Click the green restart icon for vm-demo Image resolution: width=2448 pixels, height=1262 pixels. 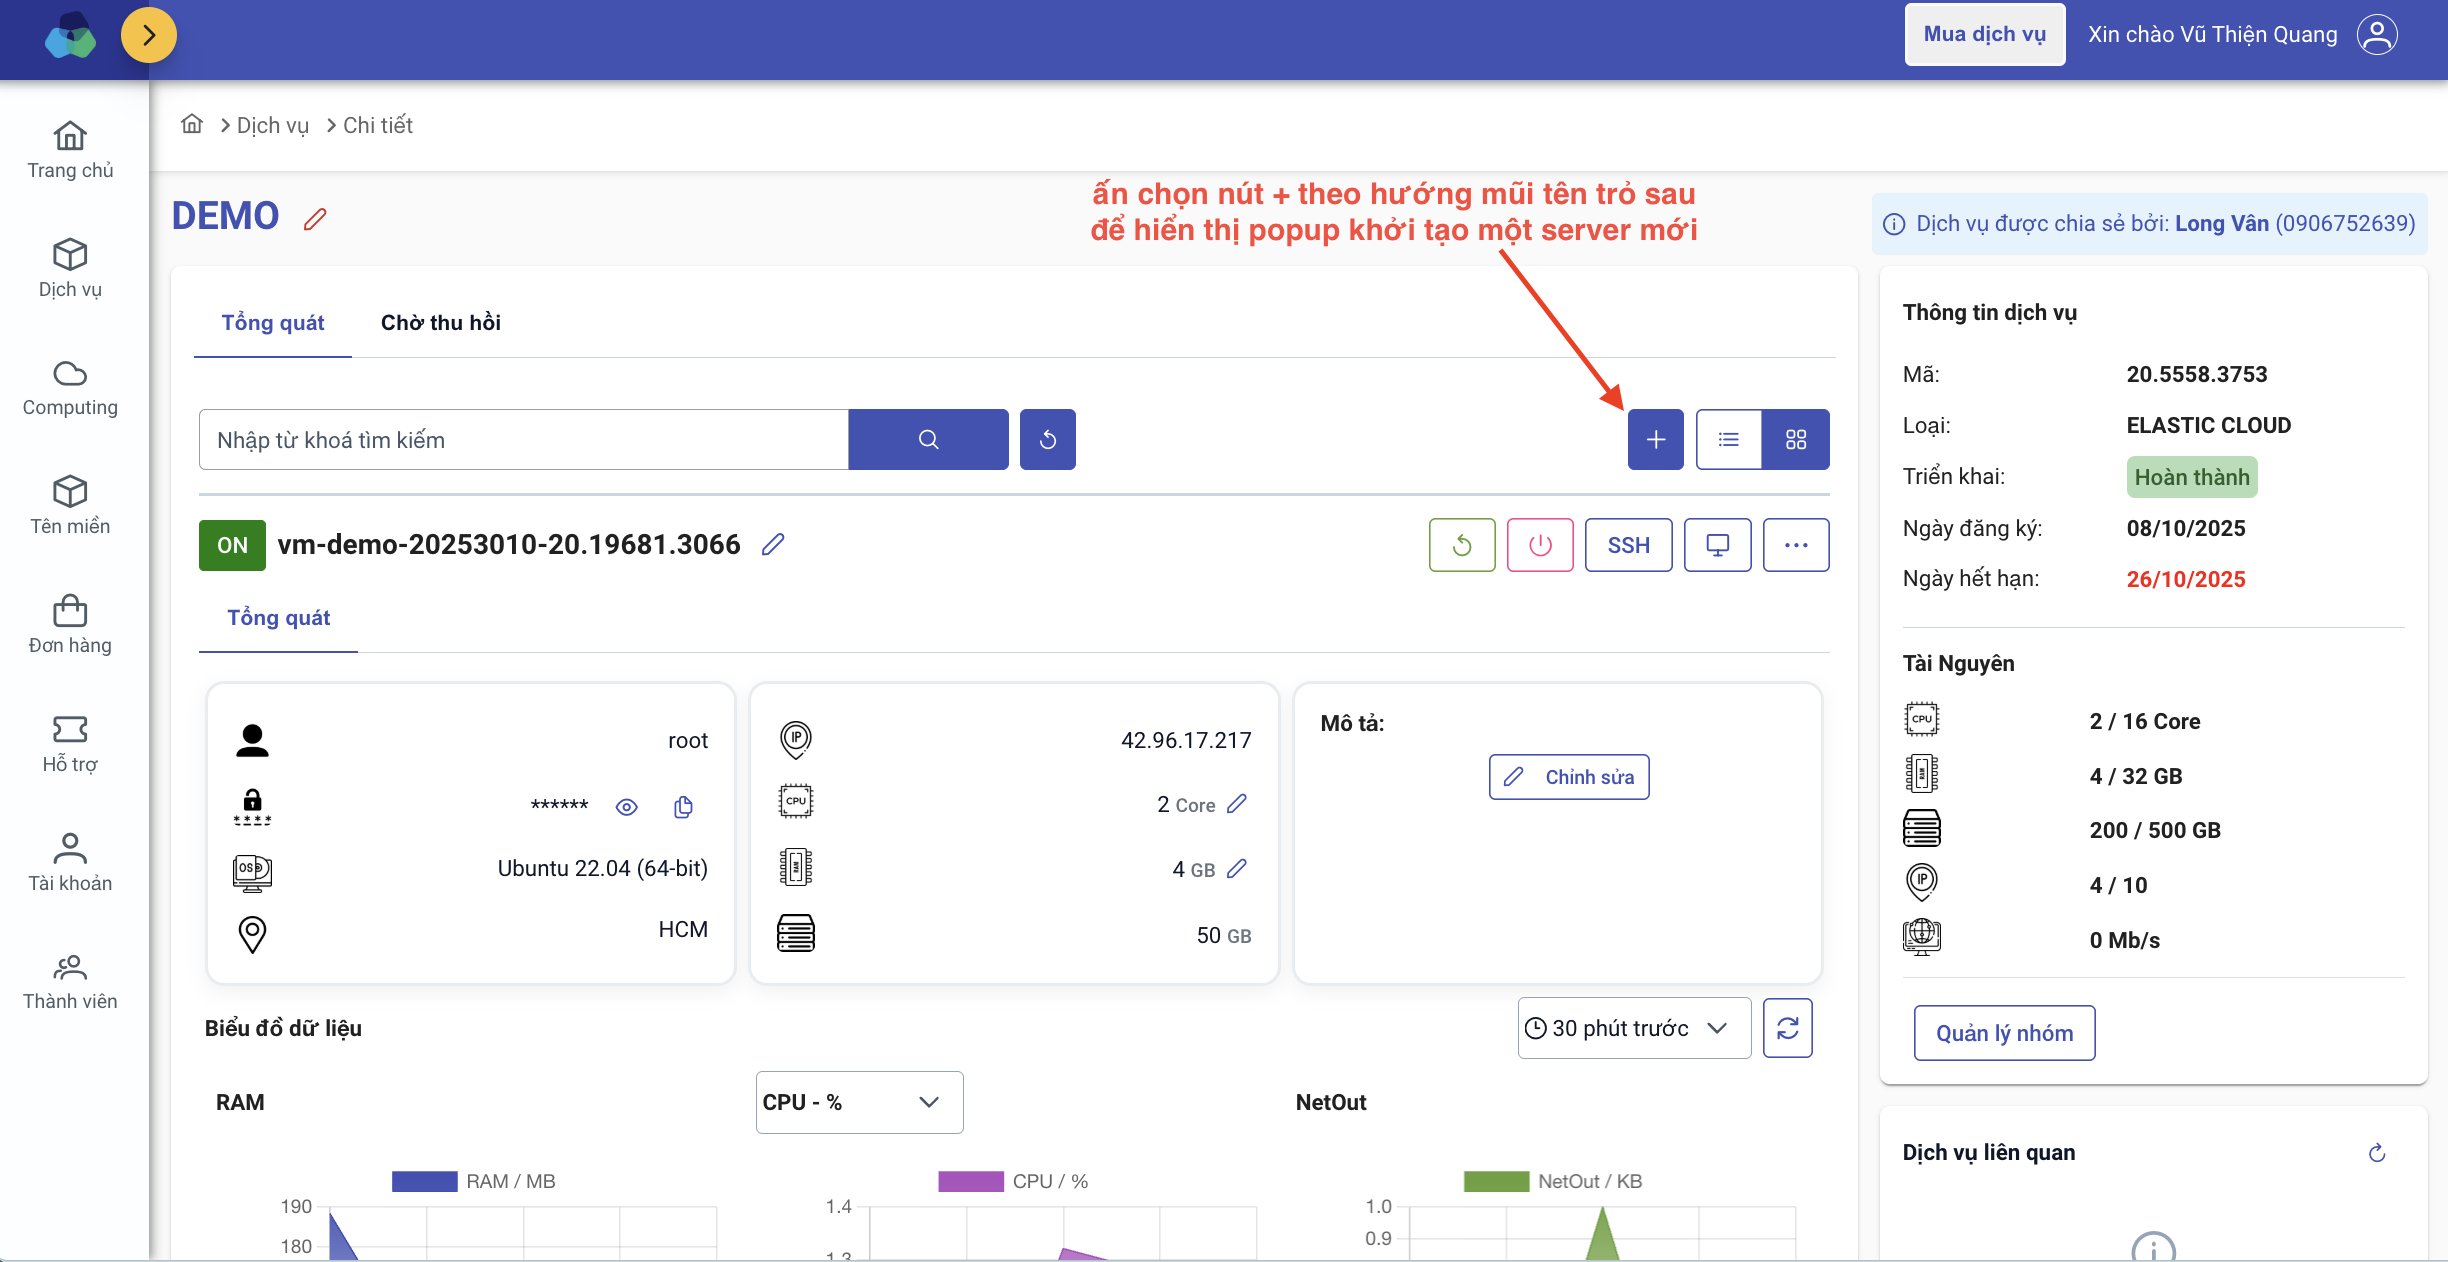click(x=1461, y=545)
